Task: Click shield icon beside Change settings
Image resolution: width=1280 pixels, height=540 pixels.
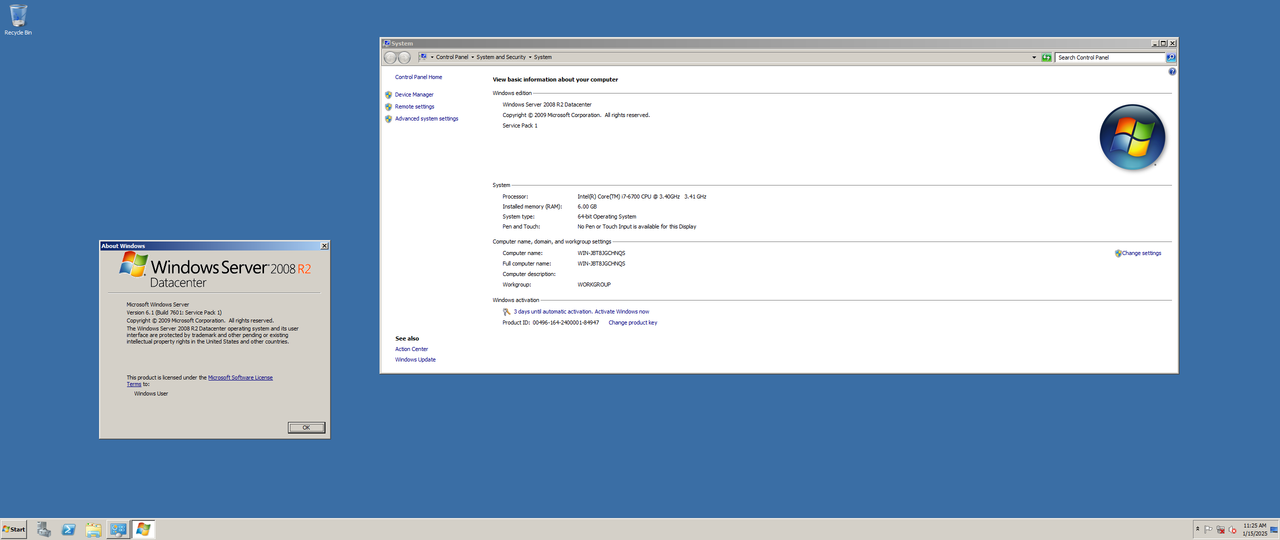Action: pyautogui.click(x=1118, y=253)
